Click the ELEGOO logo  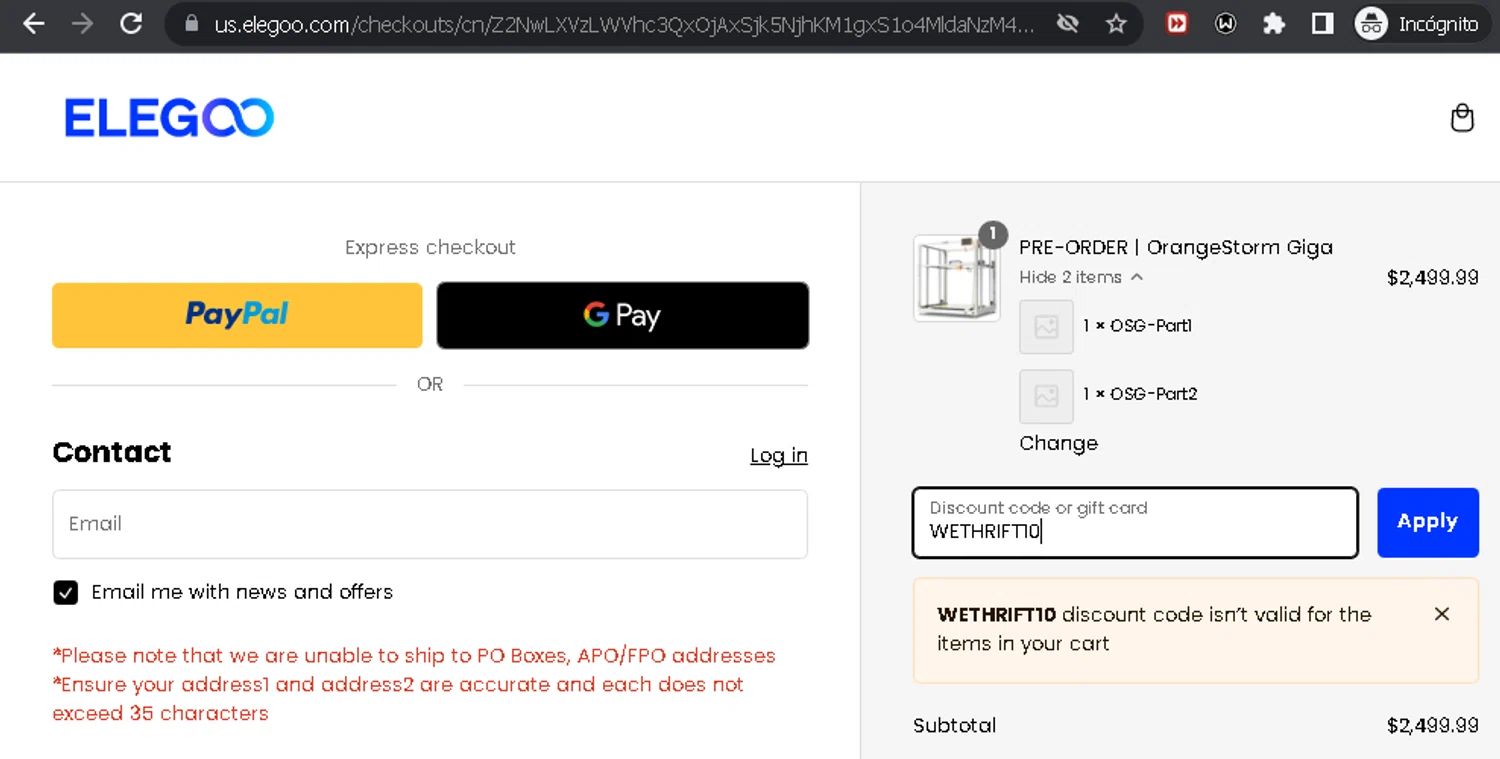[169, 118]
